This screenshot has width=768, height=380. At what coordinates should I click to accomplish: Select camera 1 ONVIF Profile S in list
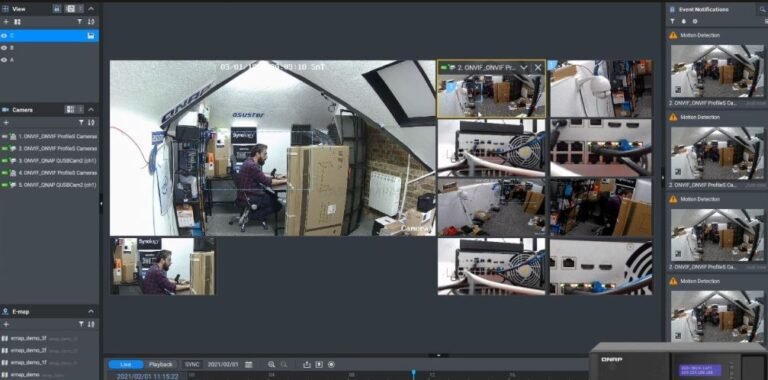(x=49, y=136)
